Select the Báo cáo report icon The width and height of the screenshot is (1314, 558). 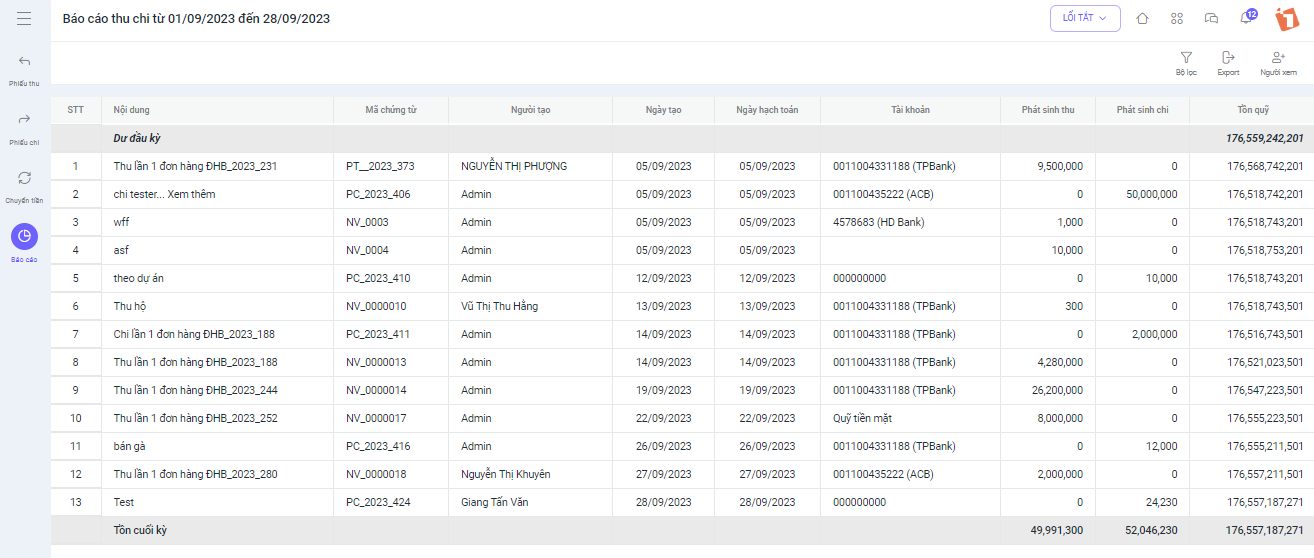click(x=24, y=236)
